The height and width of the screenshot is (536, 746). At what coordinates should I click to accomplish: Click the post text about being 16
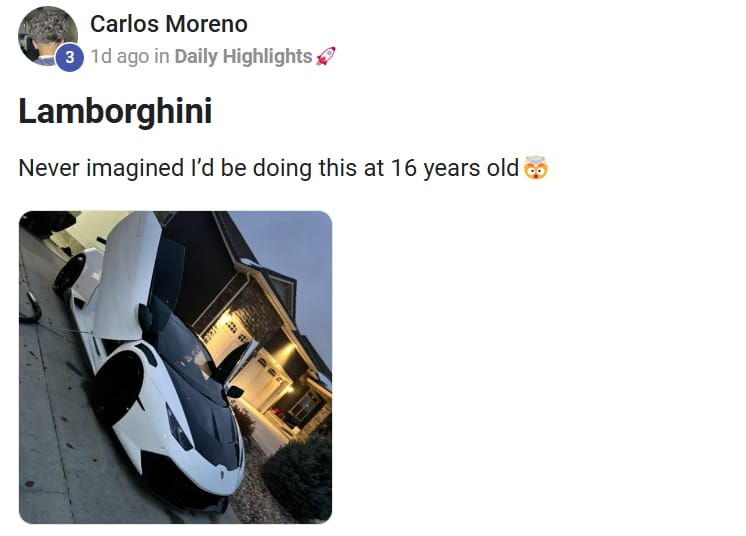click(268, 168)
